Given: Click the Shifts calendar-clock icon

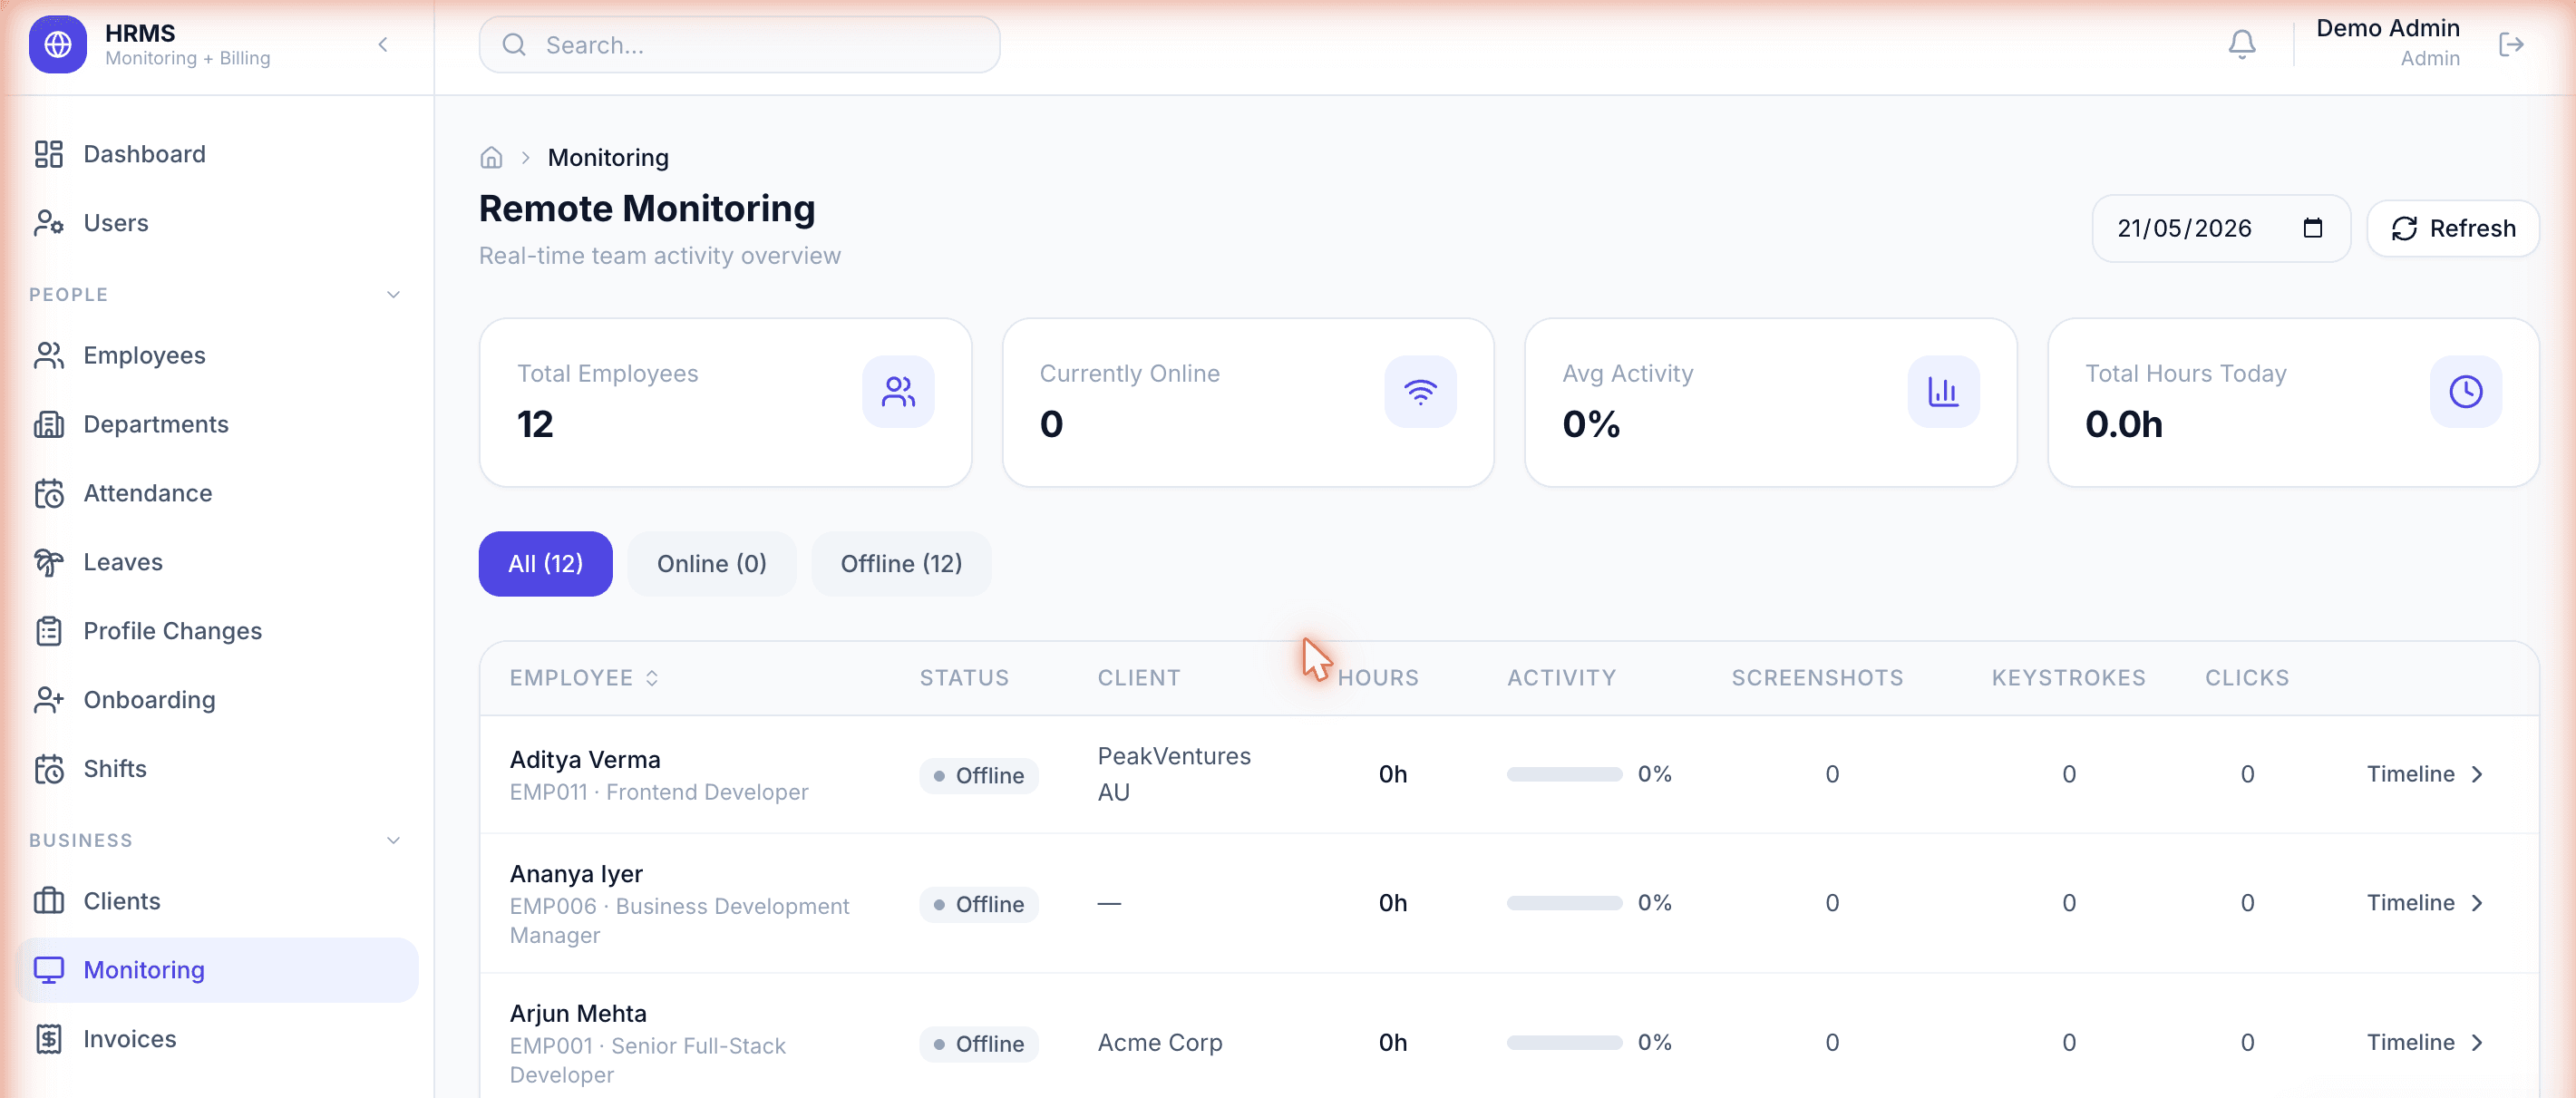Looking at the screenshot, I should (49, 769).
